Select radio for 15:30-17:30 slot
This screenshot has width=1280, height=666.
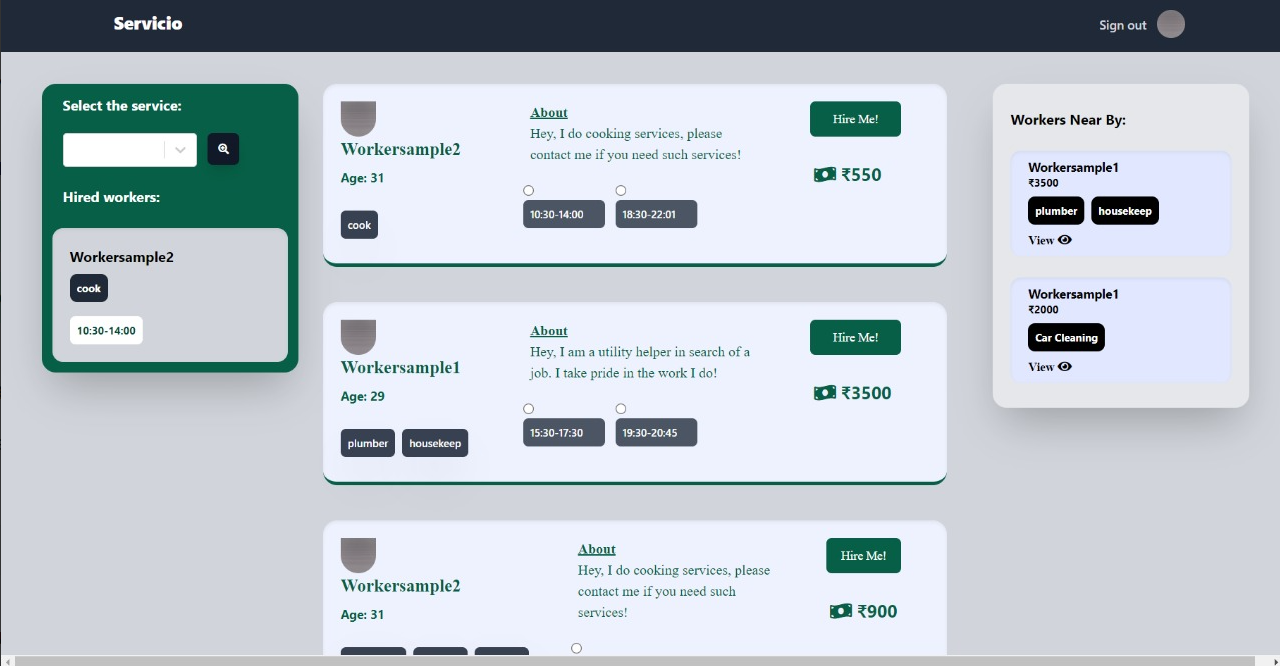coord(528,408)
